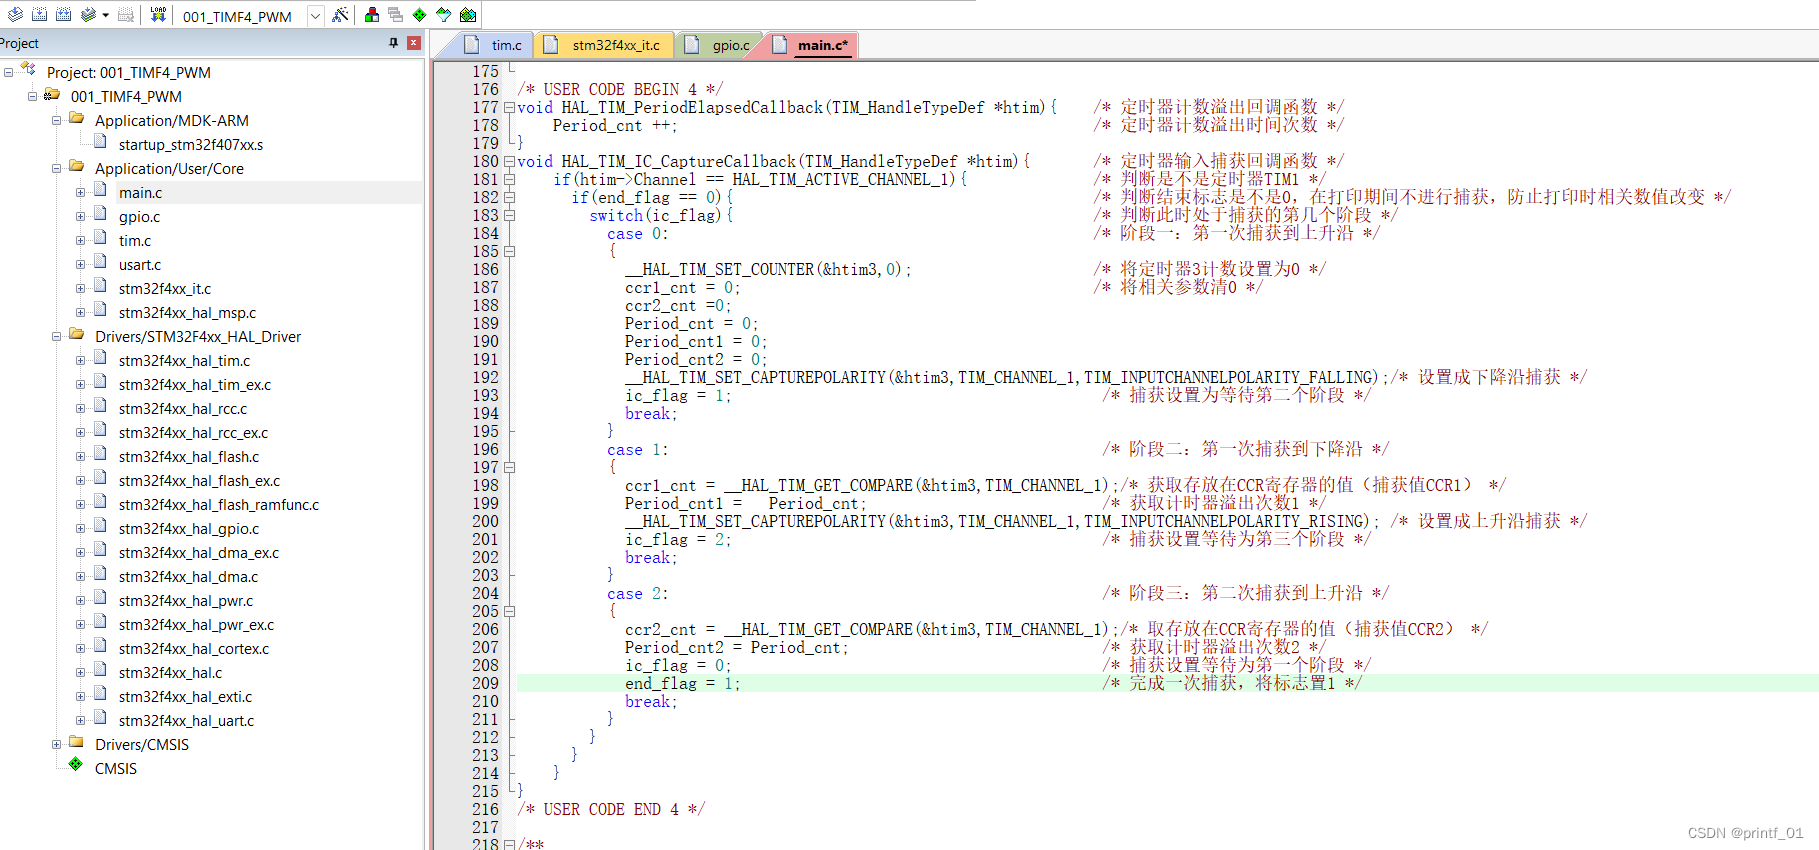The width and height of the screenshot is (1819, 850).
Task: Click the CMSIS green diamond component item
Action: [x=116, y=769]
